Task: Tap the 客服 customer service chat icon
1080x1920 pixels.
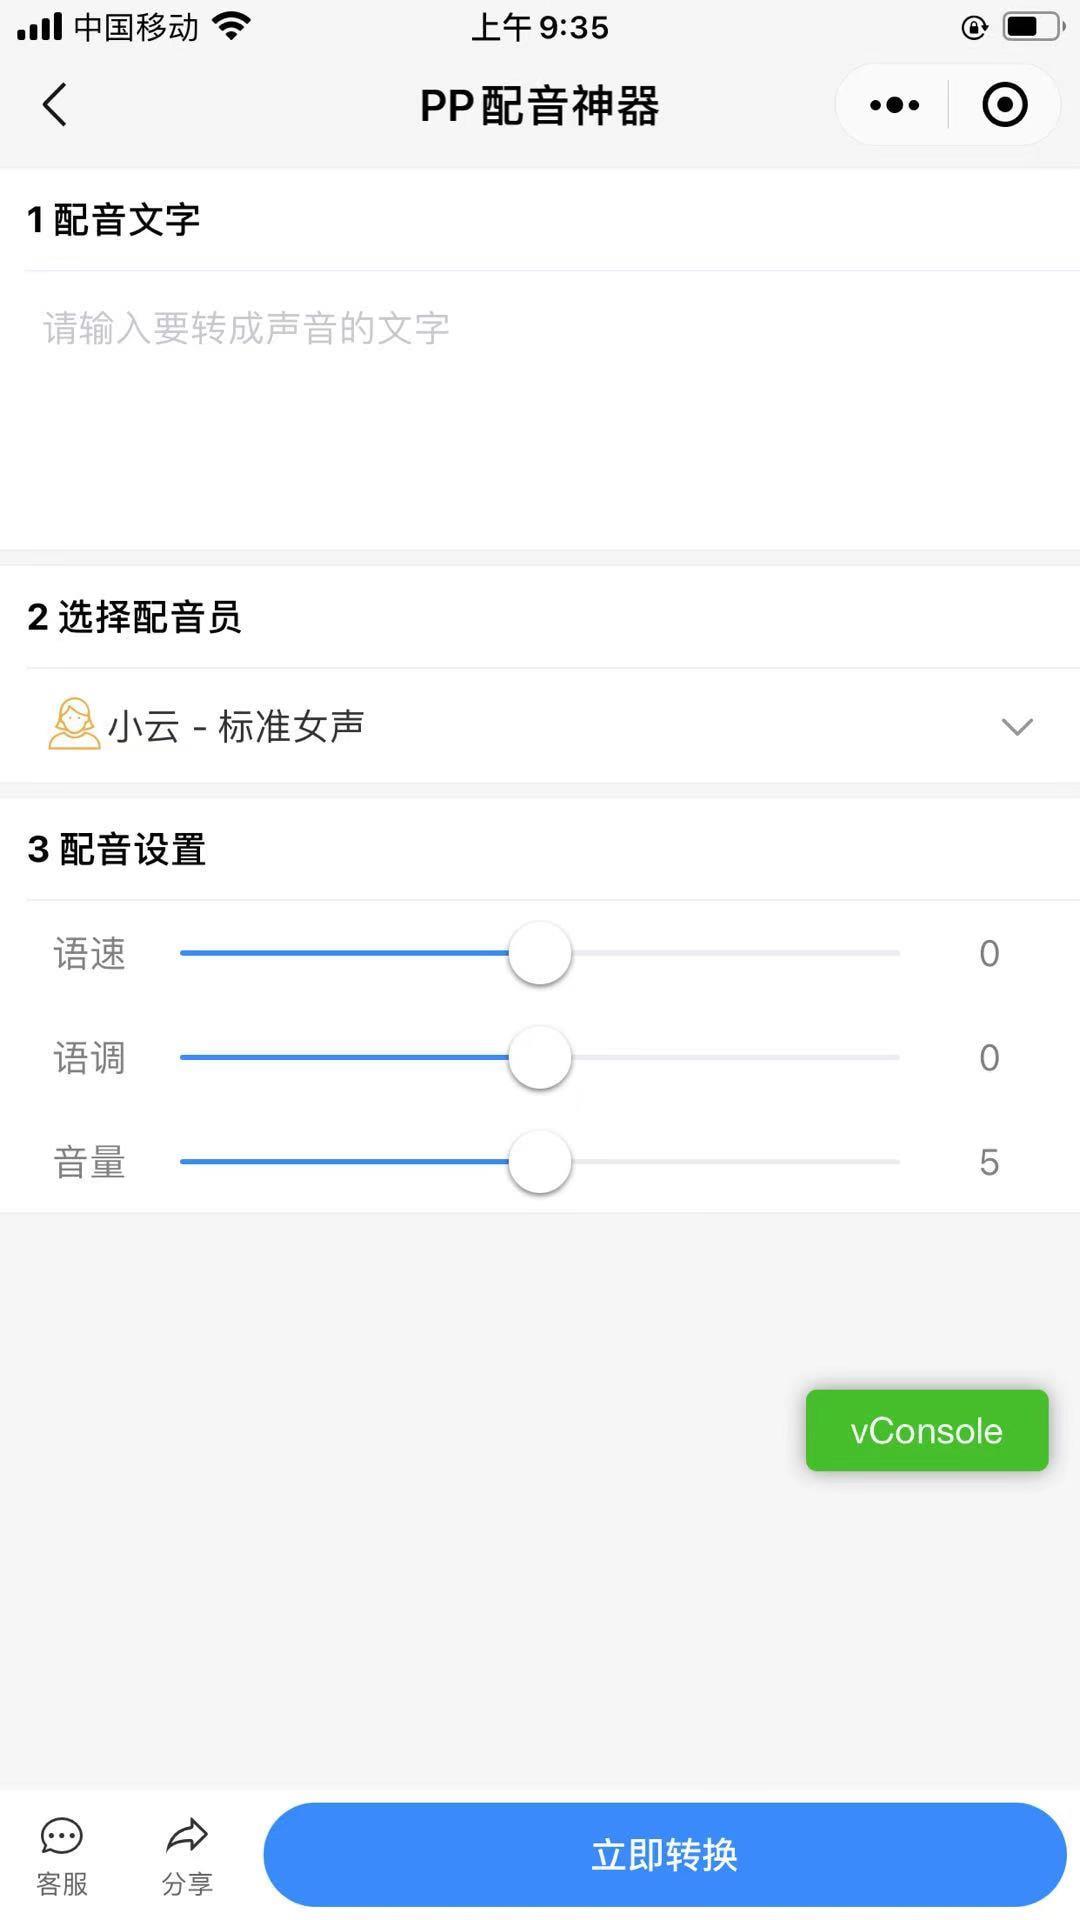Action: pyautogui.click(x=62, y=1836)
